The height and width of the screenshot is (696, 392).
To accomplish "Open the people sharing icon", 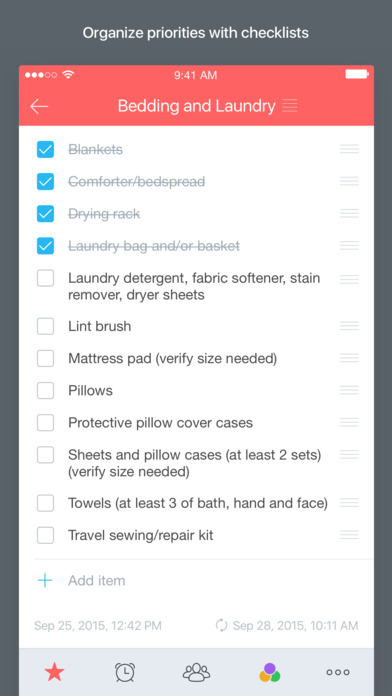I will (x=196, y=672).
